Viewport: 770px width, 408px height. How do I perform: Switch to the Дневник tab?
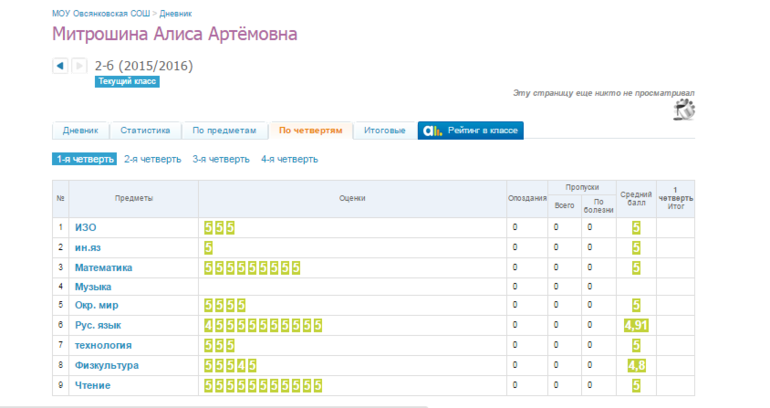pos(80,130)
